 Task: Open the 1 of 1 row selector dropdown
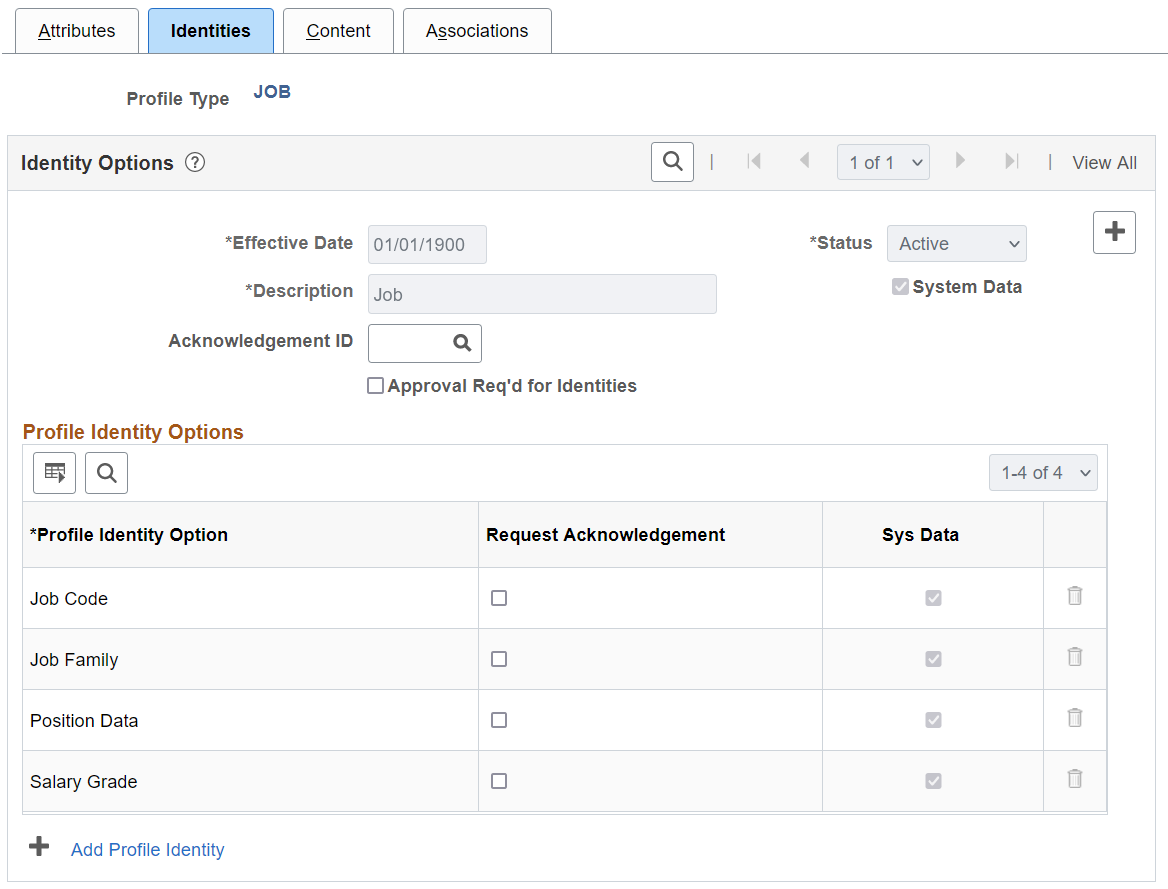(883, 163)
